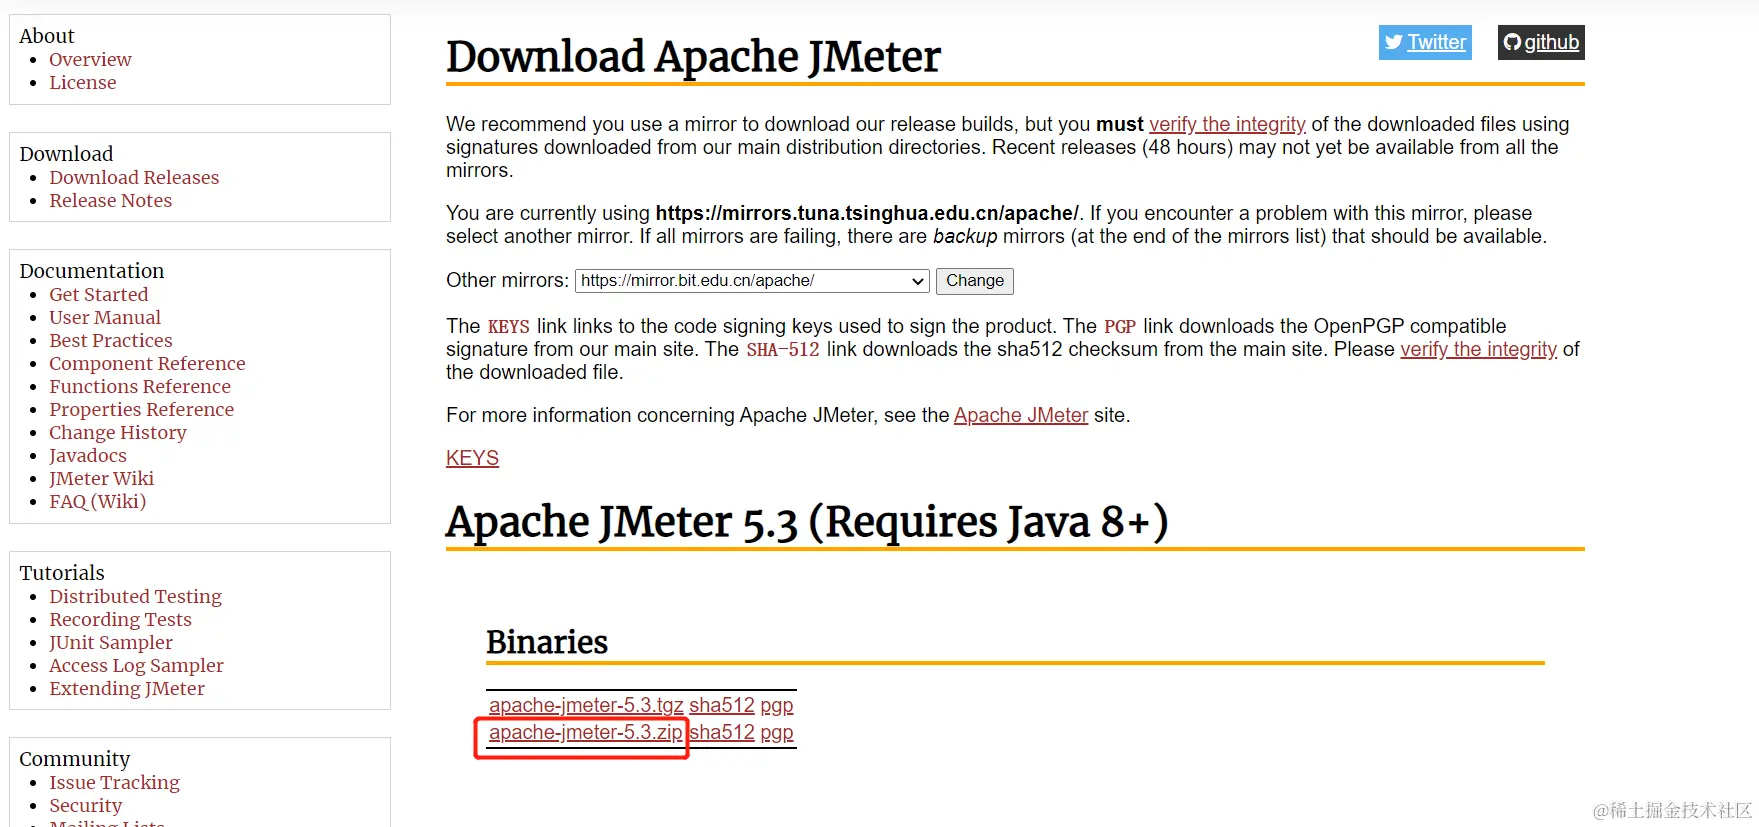The width and height of the screenshot is (1759, 827).
Task: Open the Release Notes link
Action: 111,200
